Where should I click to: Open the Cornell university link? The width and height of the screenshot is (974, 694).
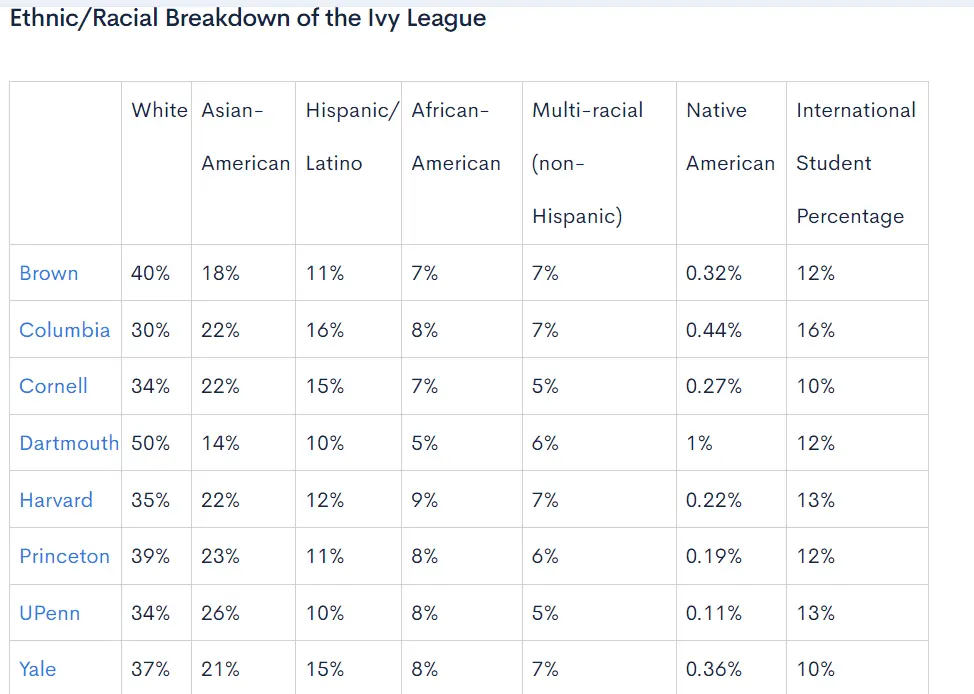(54, 386)
